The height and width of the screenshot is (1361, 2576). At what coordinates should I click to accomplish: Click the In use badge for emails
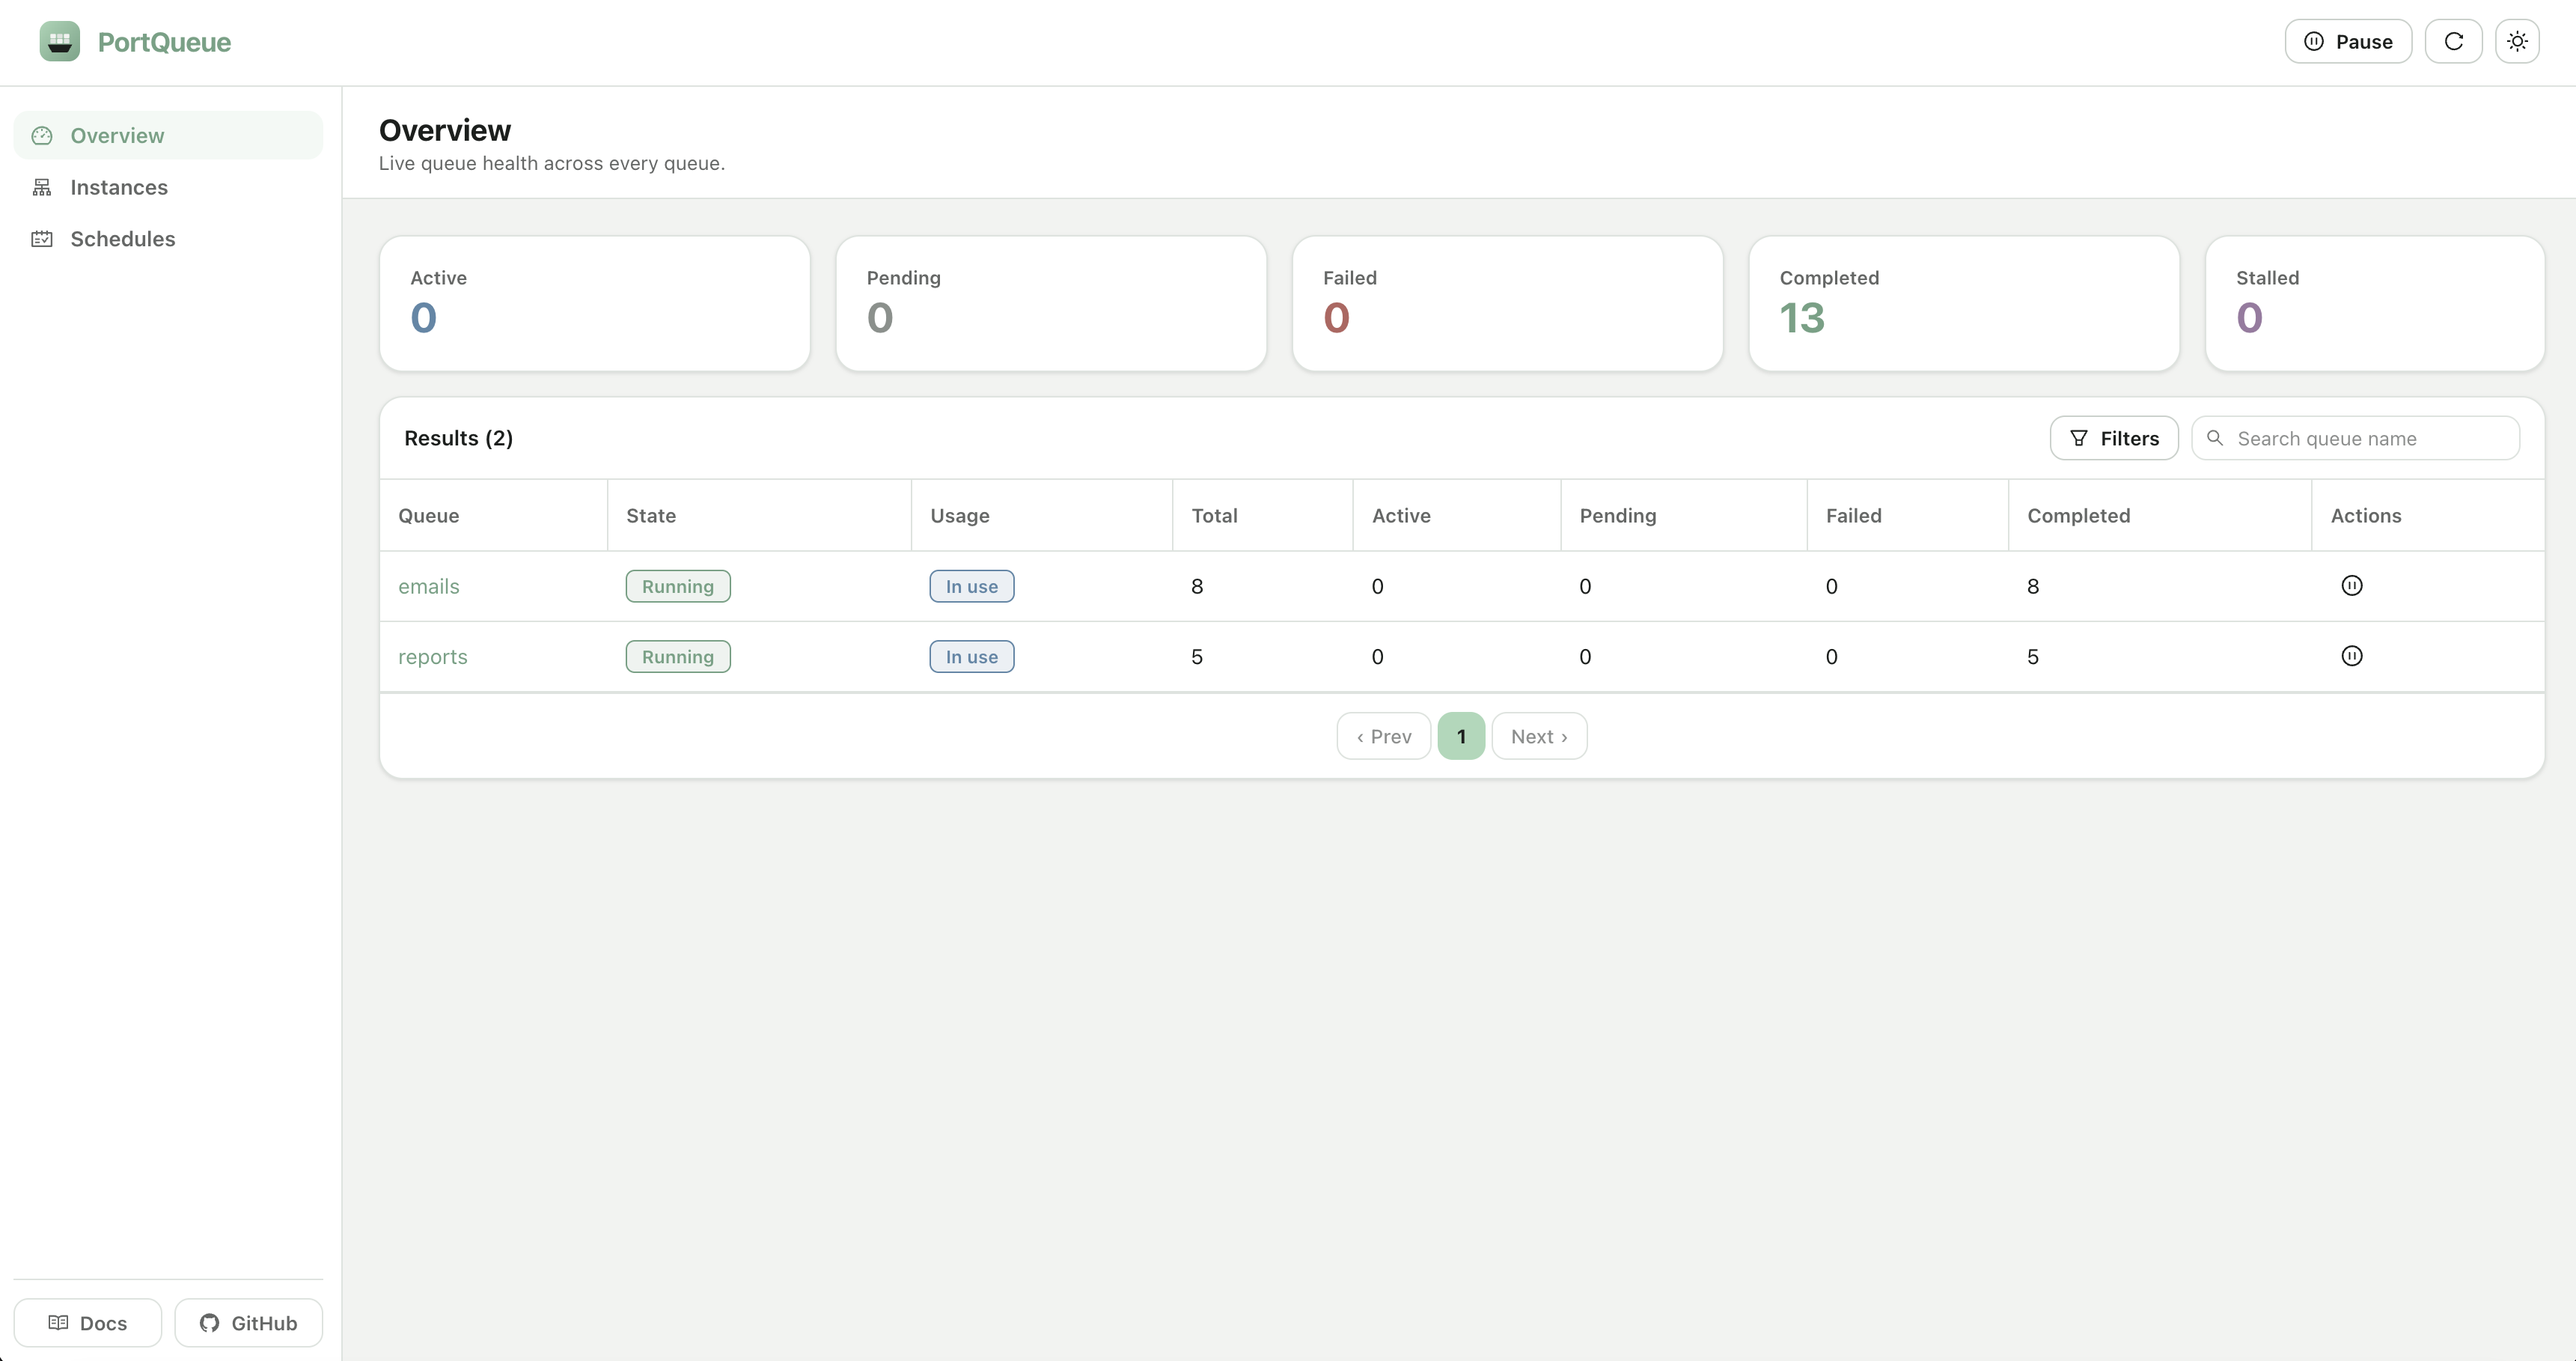coord(972,586)
